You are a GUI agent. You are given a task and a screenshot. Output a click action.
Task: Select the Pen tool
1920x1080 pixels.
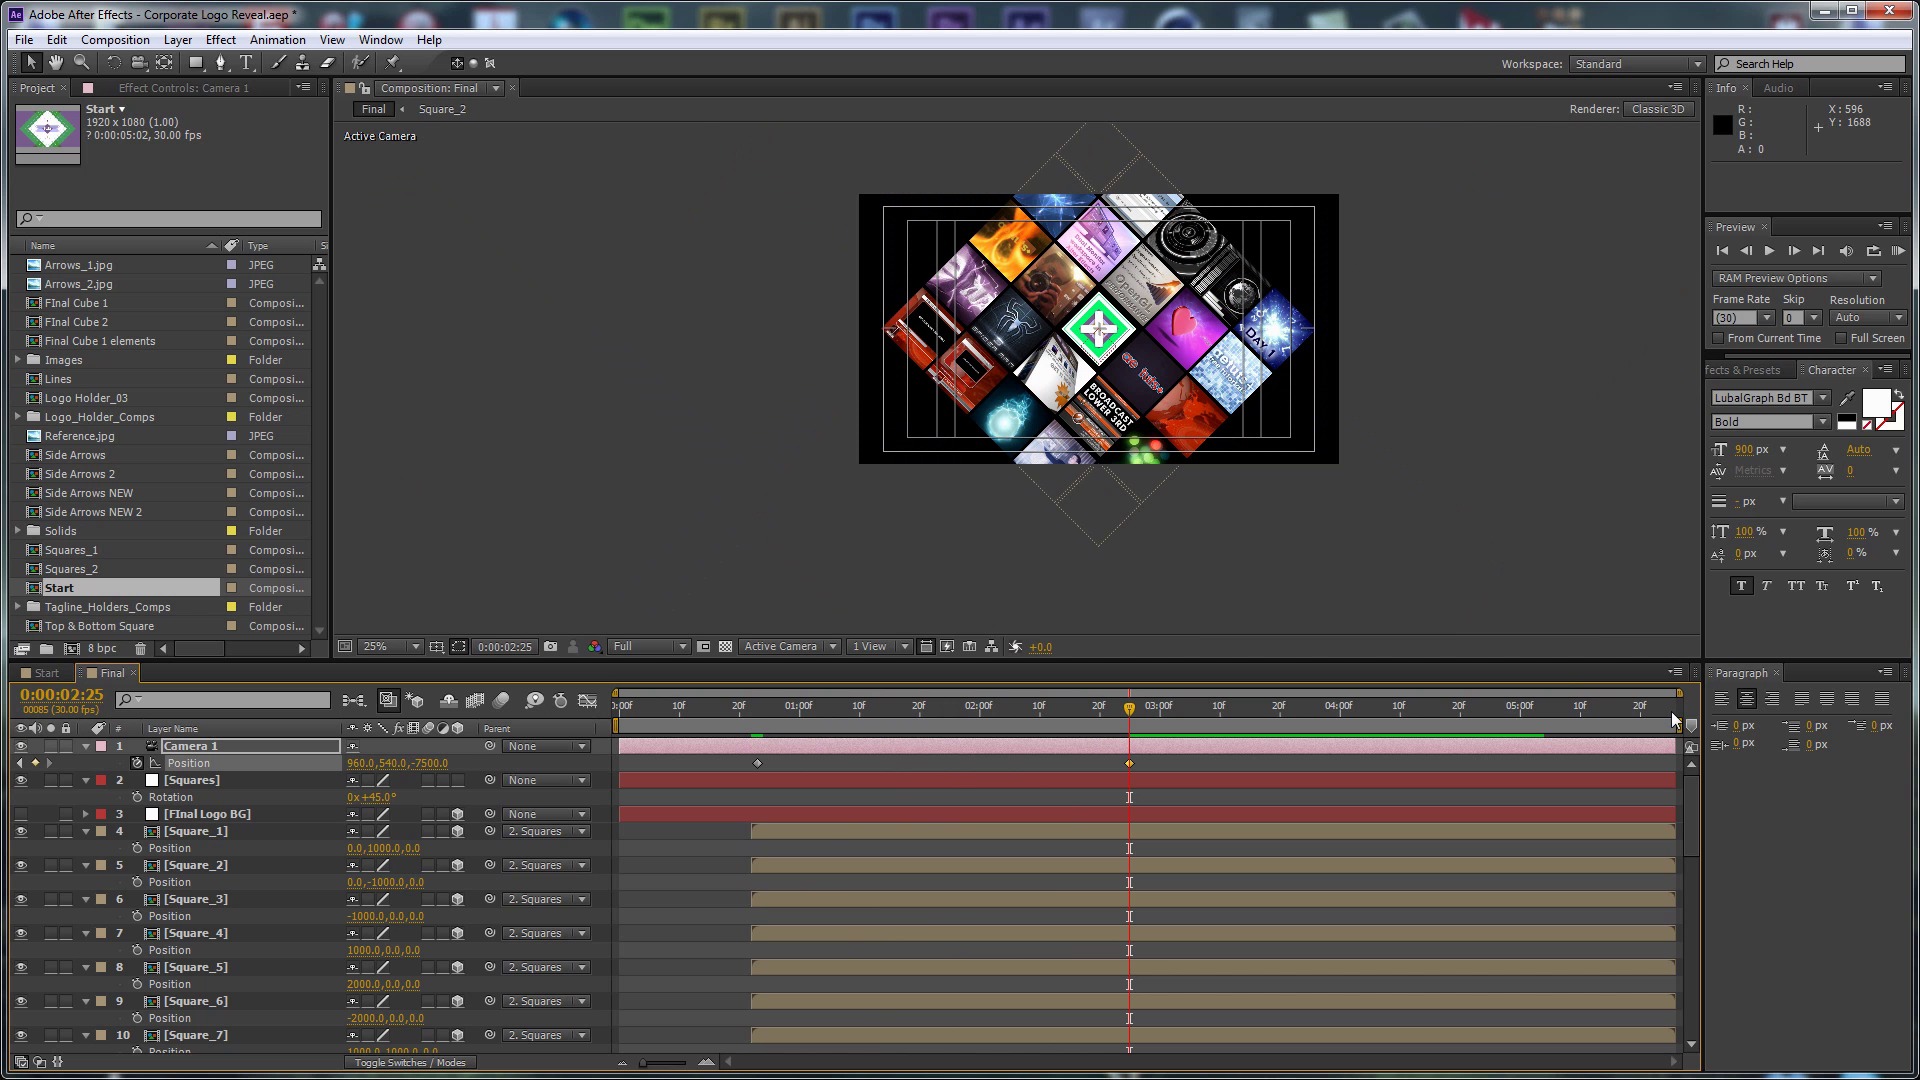pos(221,63)
